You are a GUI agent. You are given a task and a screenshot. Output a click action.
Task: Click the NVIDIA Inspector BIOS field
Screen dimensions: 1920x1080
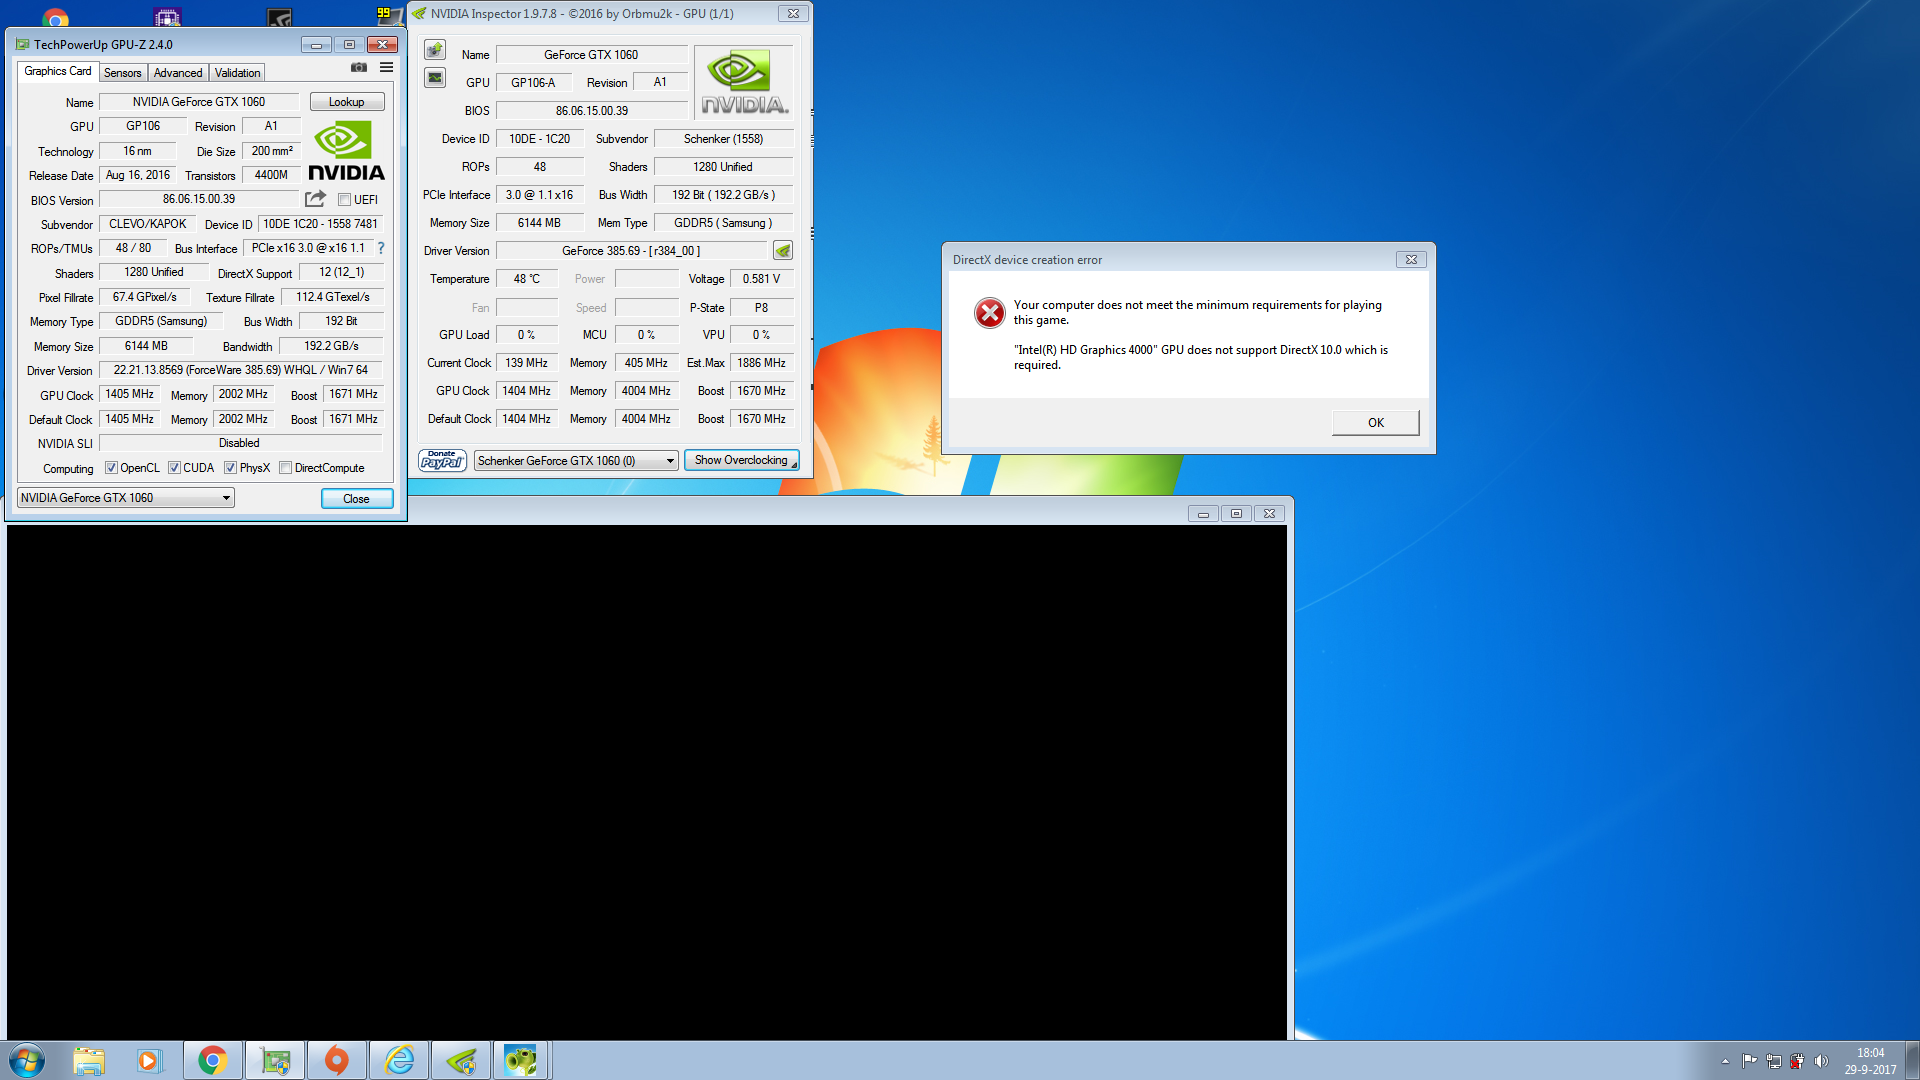pyautogui.click(x=592, y=111)
